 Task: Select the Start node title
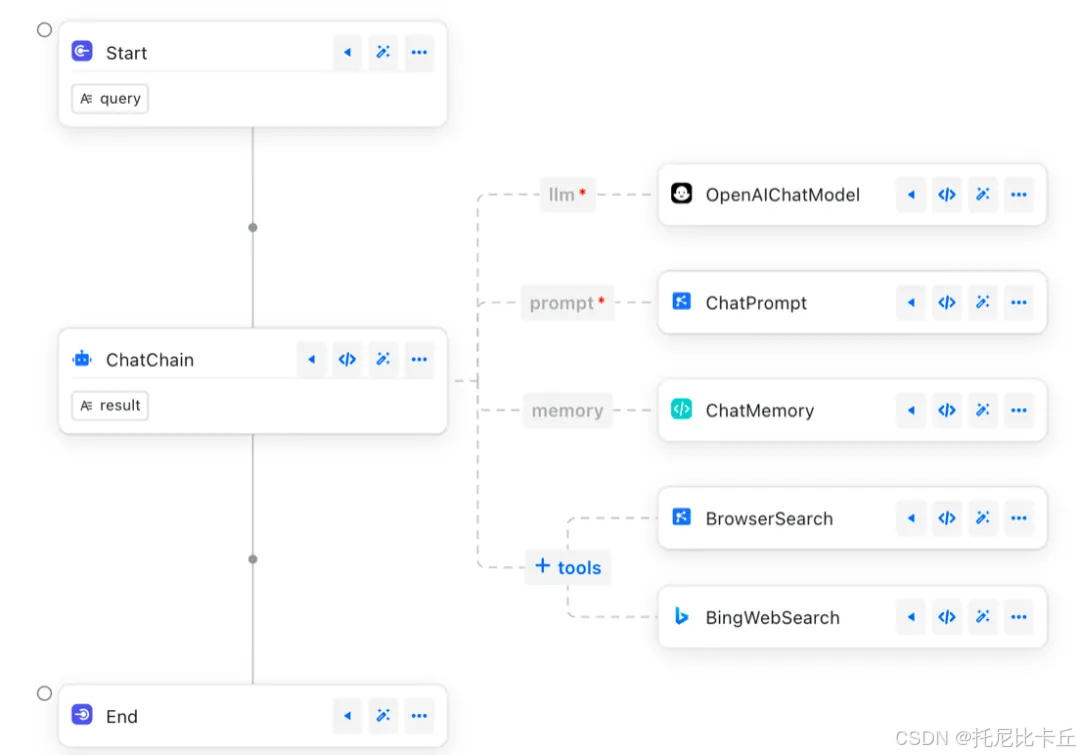(126, 53)
